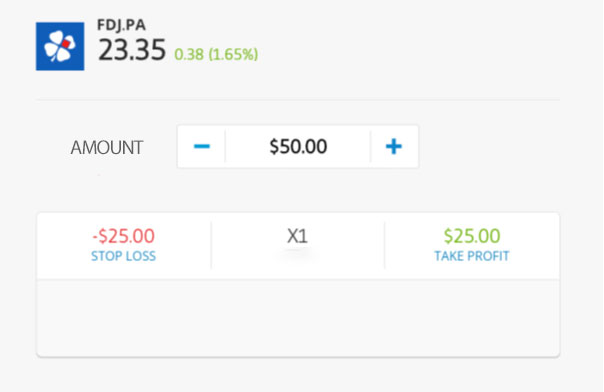Click the $50.00 amount input field

point(298,146)
